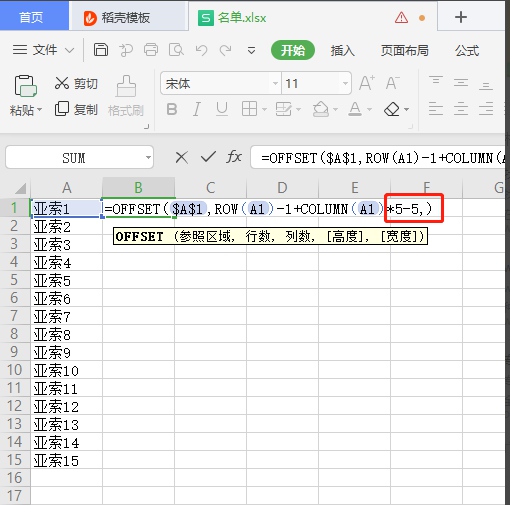Undo the last action
This screenshot has height=505, width=510.
(x=201, y=50)
